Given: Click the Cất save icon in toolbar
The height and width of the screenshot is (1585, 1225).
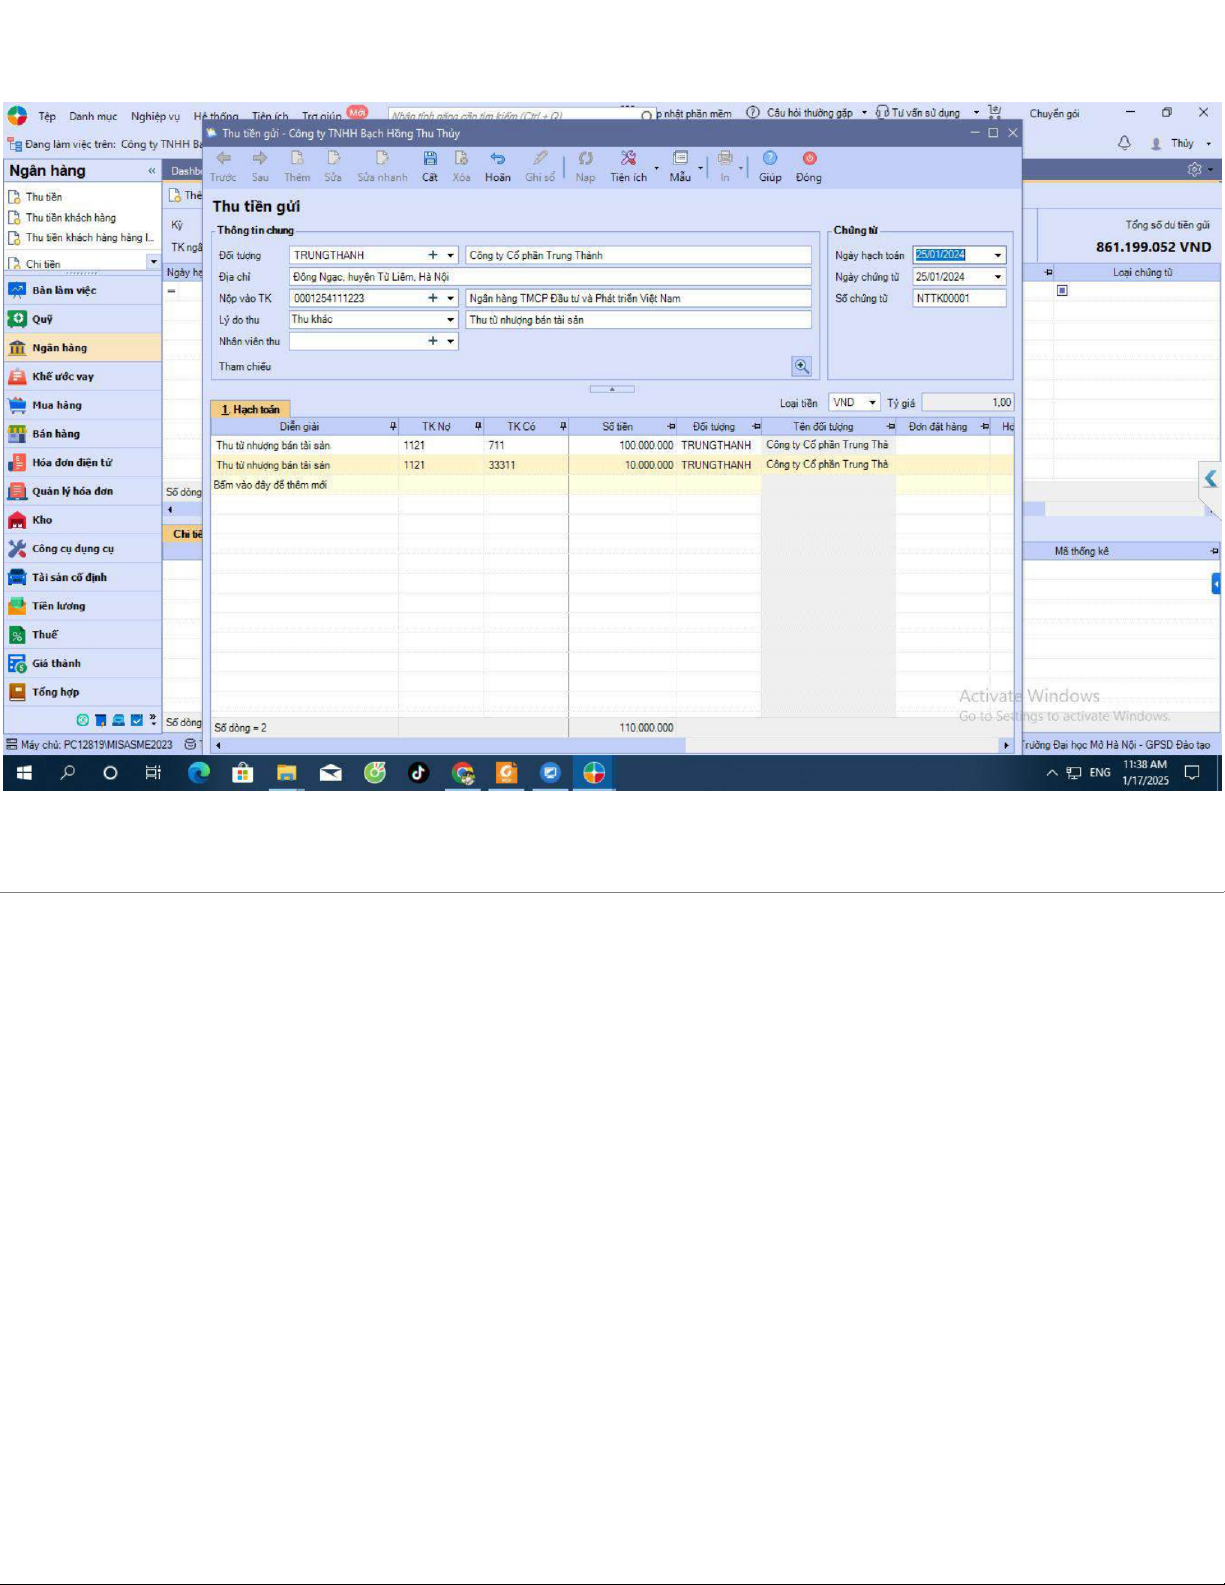Looking at the screenshot, I should coord(429,165).
